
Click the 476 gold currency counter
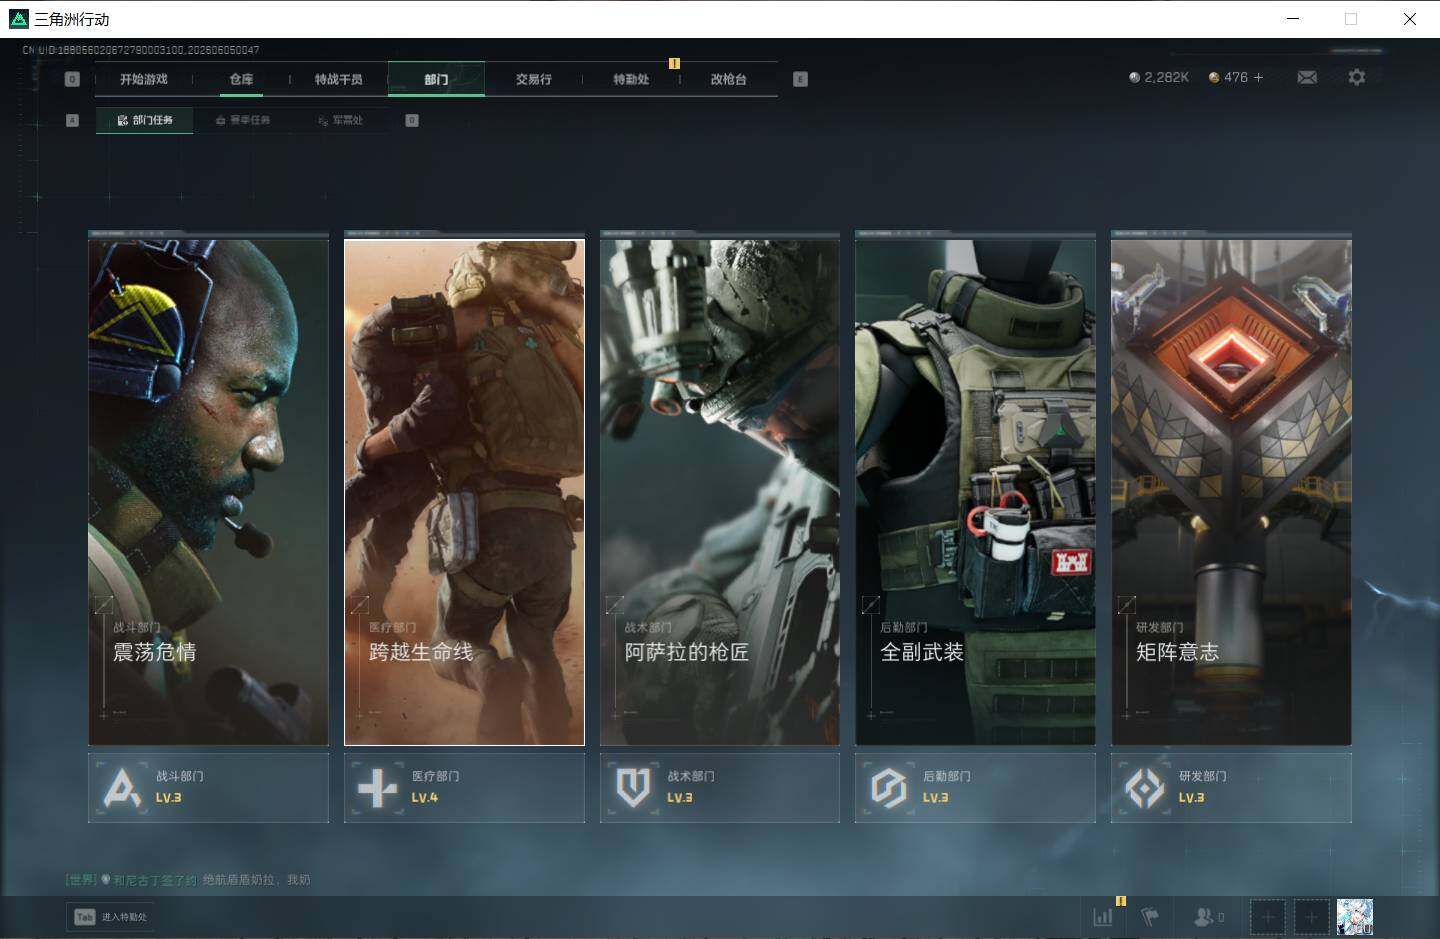1228,77
